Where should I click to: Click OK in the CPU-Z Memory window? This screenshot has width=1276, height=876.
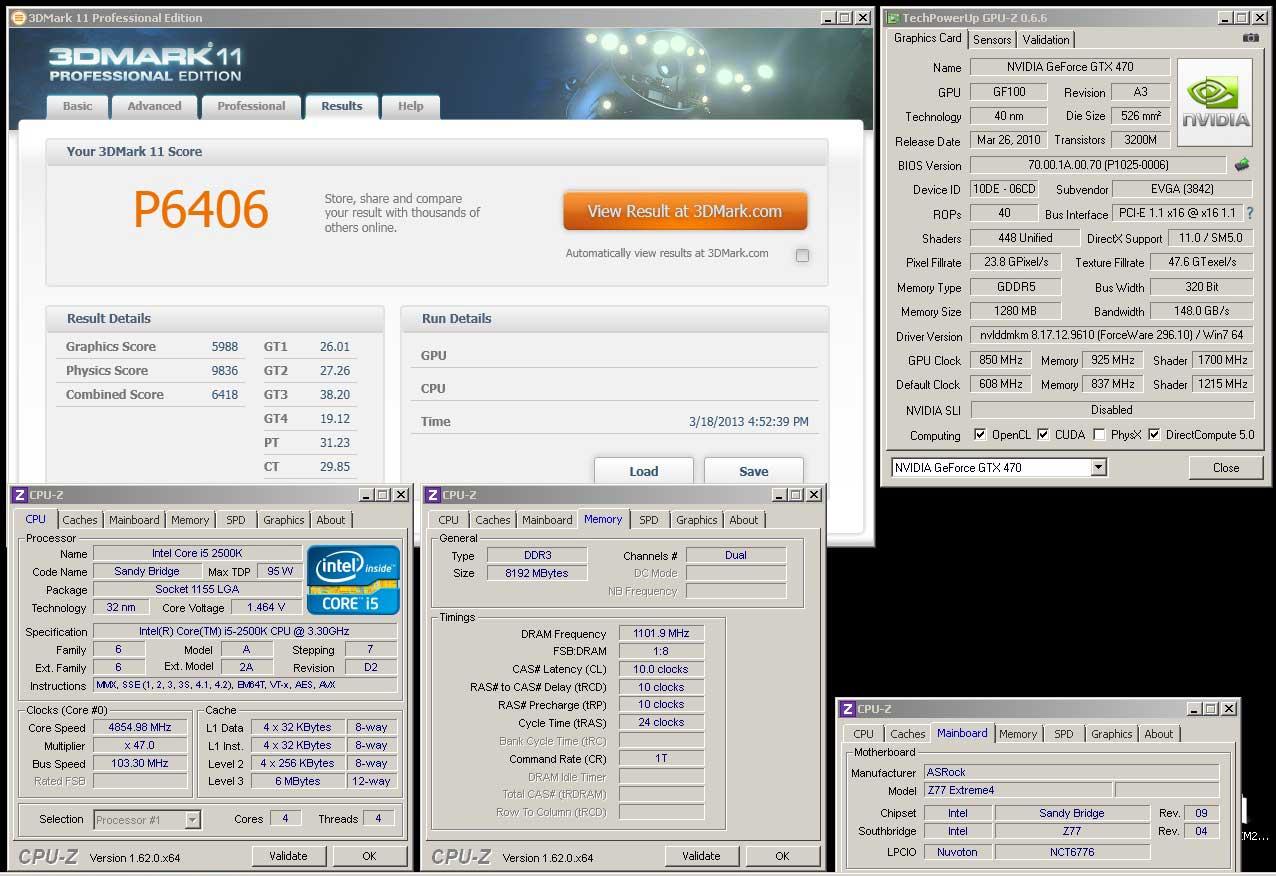pos(782,856)
